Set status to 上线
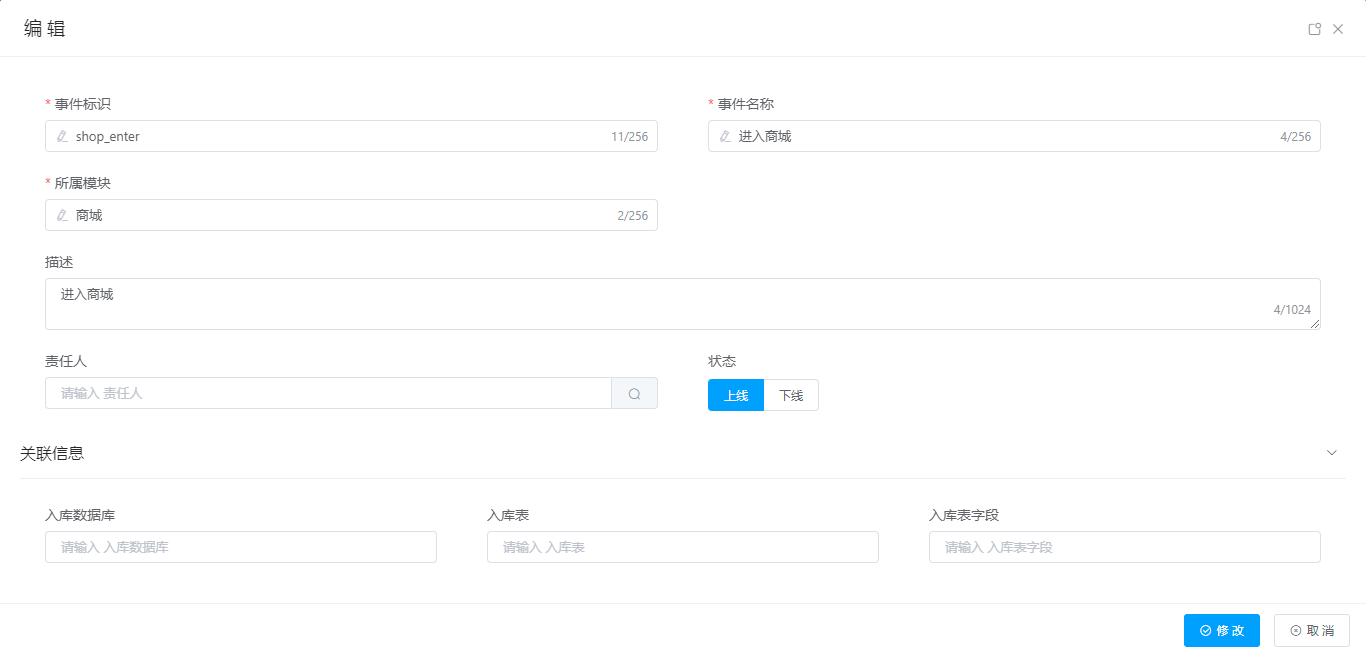1366x657 pixels. [736, 395]
